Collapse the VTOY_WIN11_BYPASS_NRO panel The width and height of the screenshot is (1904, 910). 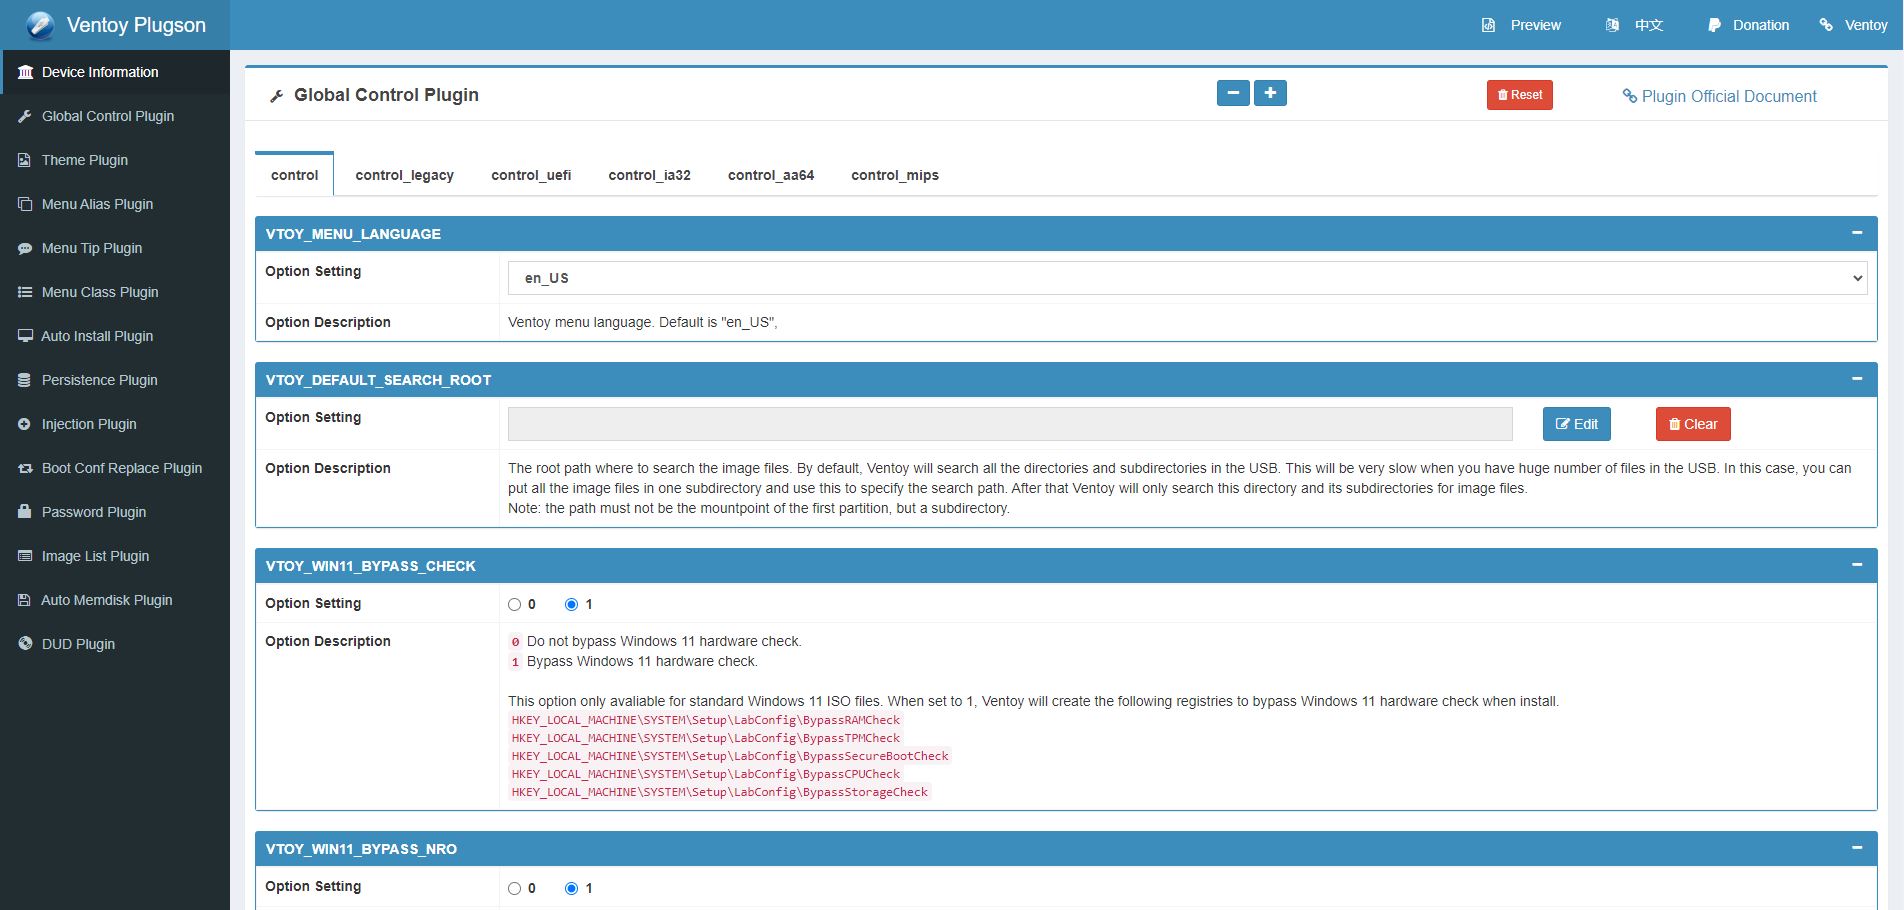[1857, 848]
